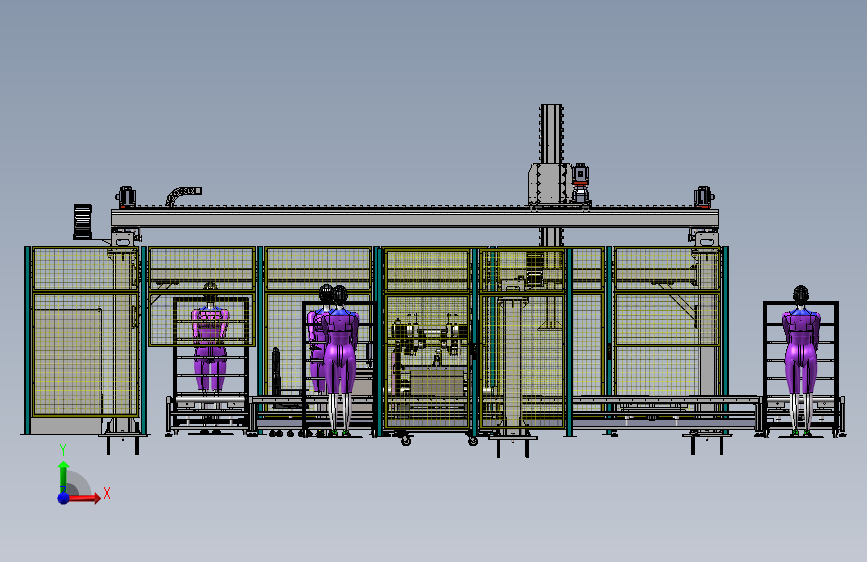Select the left caster wheel under the central cart
867x562 pixels.
coord(406,440)
